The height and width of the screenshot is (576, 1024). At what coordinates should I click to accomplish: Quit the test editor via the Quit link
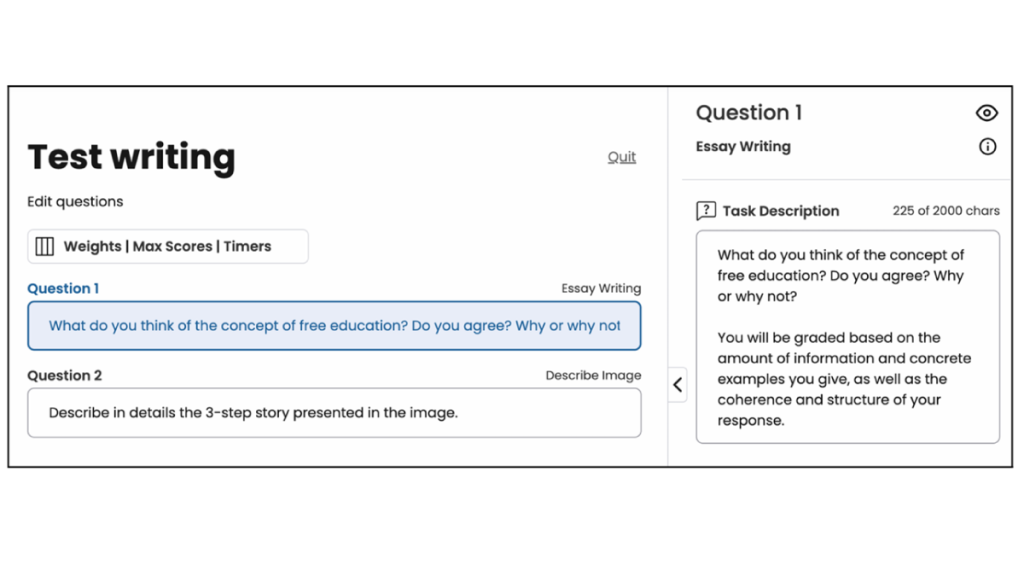tap(621, 157)
